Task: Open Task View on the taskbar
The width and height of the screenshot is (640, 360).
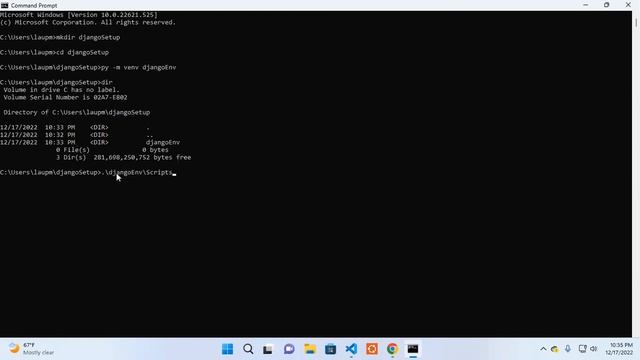Action: coord(268,349)
